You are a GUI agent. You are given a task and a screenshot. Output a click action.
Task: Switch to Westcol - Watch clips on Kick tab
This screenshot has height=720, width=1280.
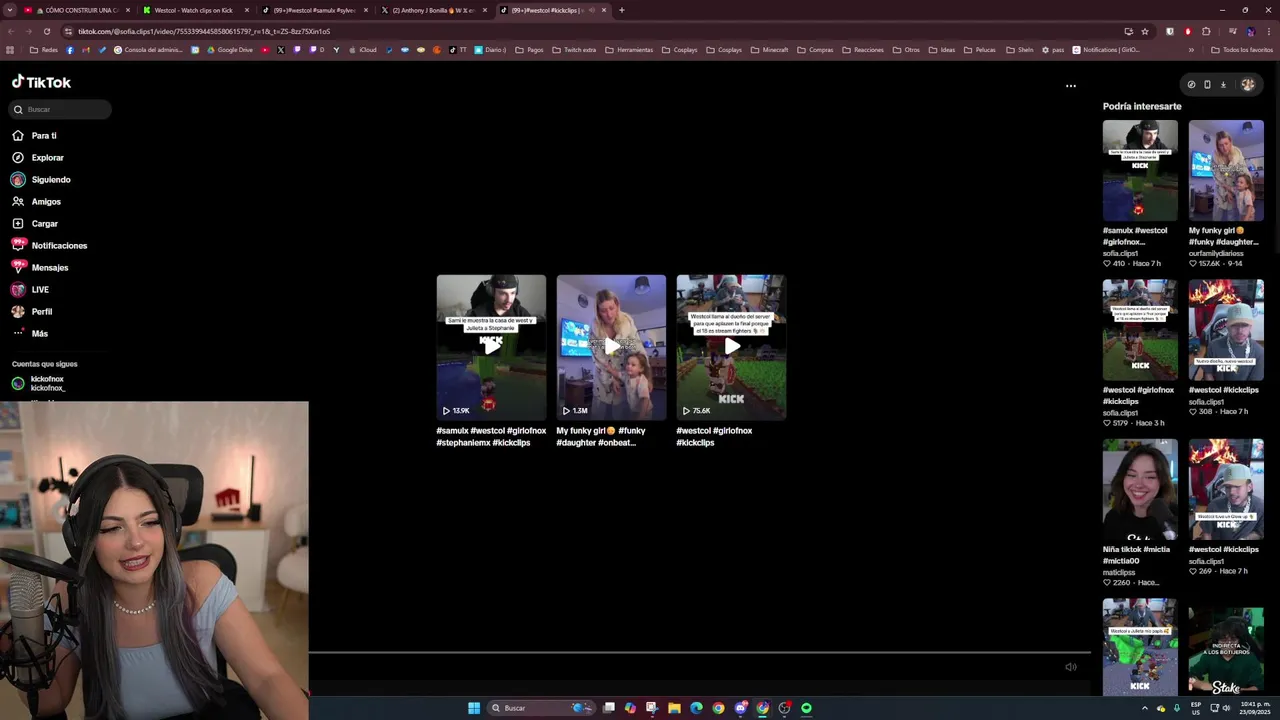tap(195, 10)
